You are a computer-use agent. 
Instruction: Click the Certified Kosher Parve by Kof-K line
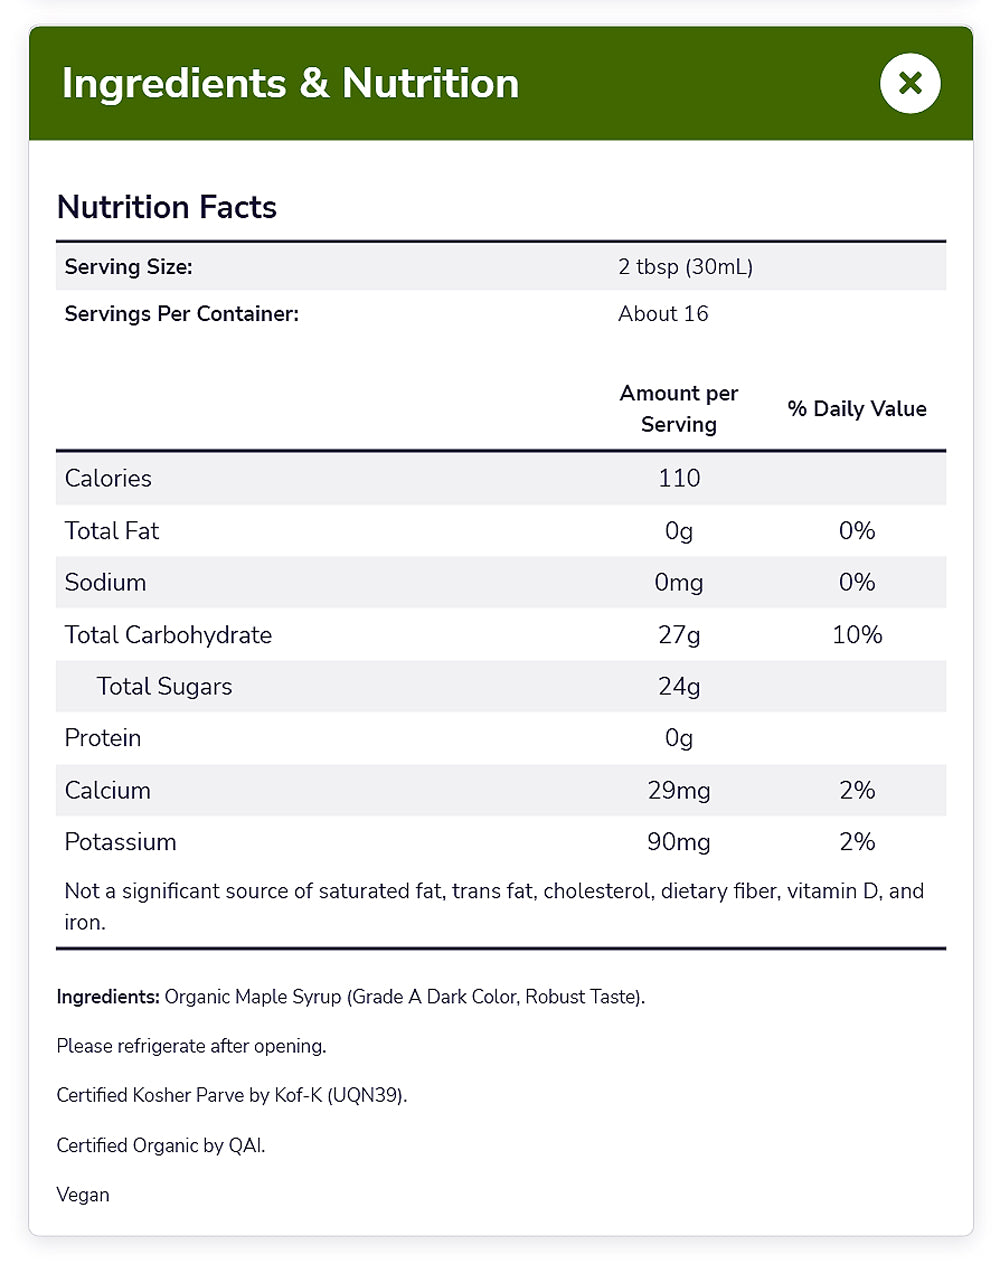tap(232, 1096)
